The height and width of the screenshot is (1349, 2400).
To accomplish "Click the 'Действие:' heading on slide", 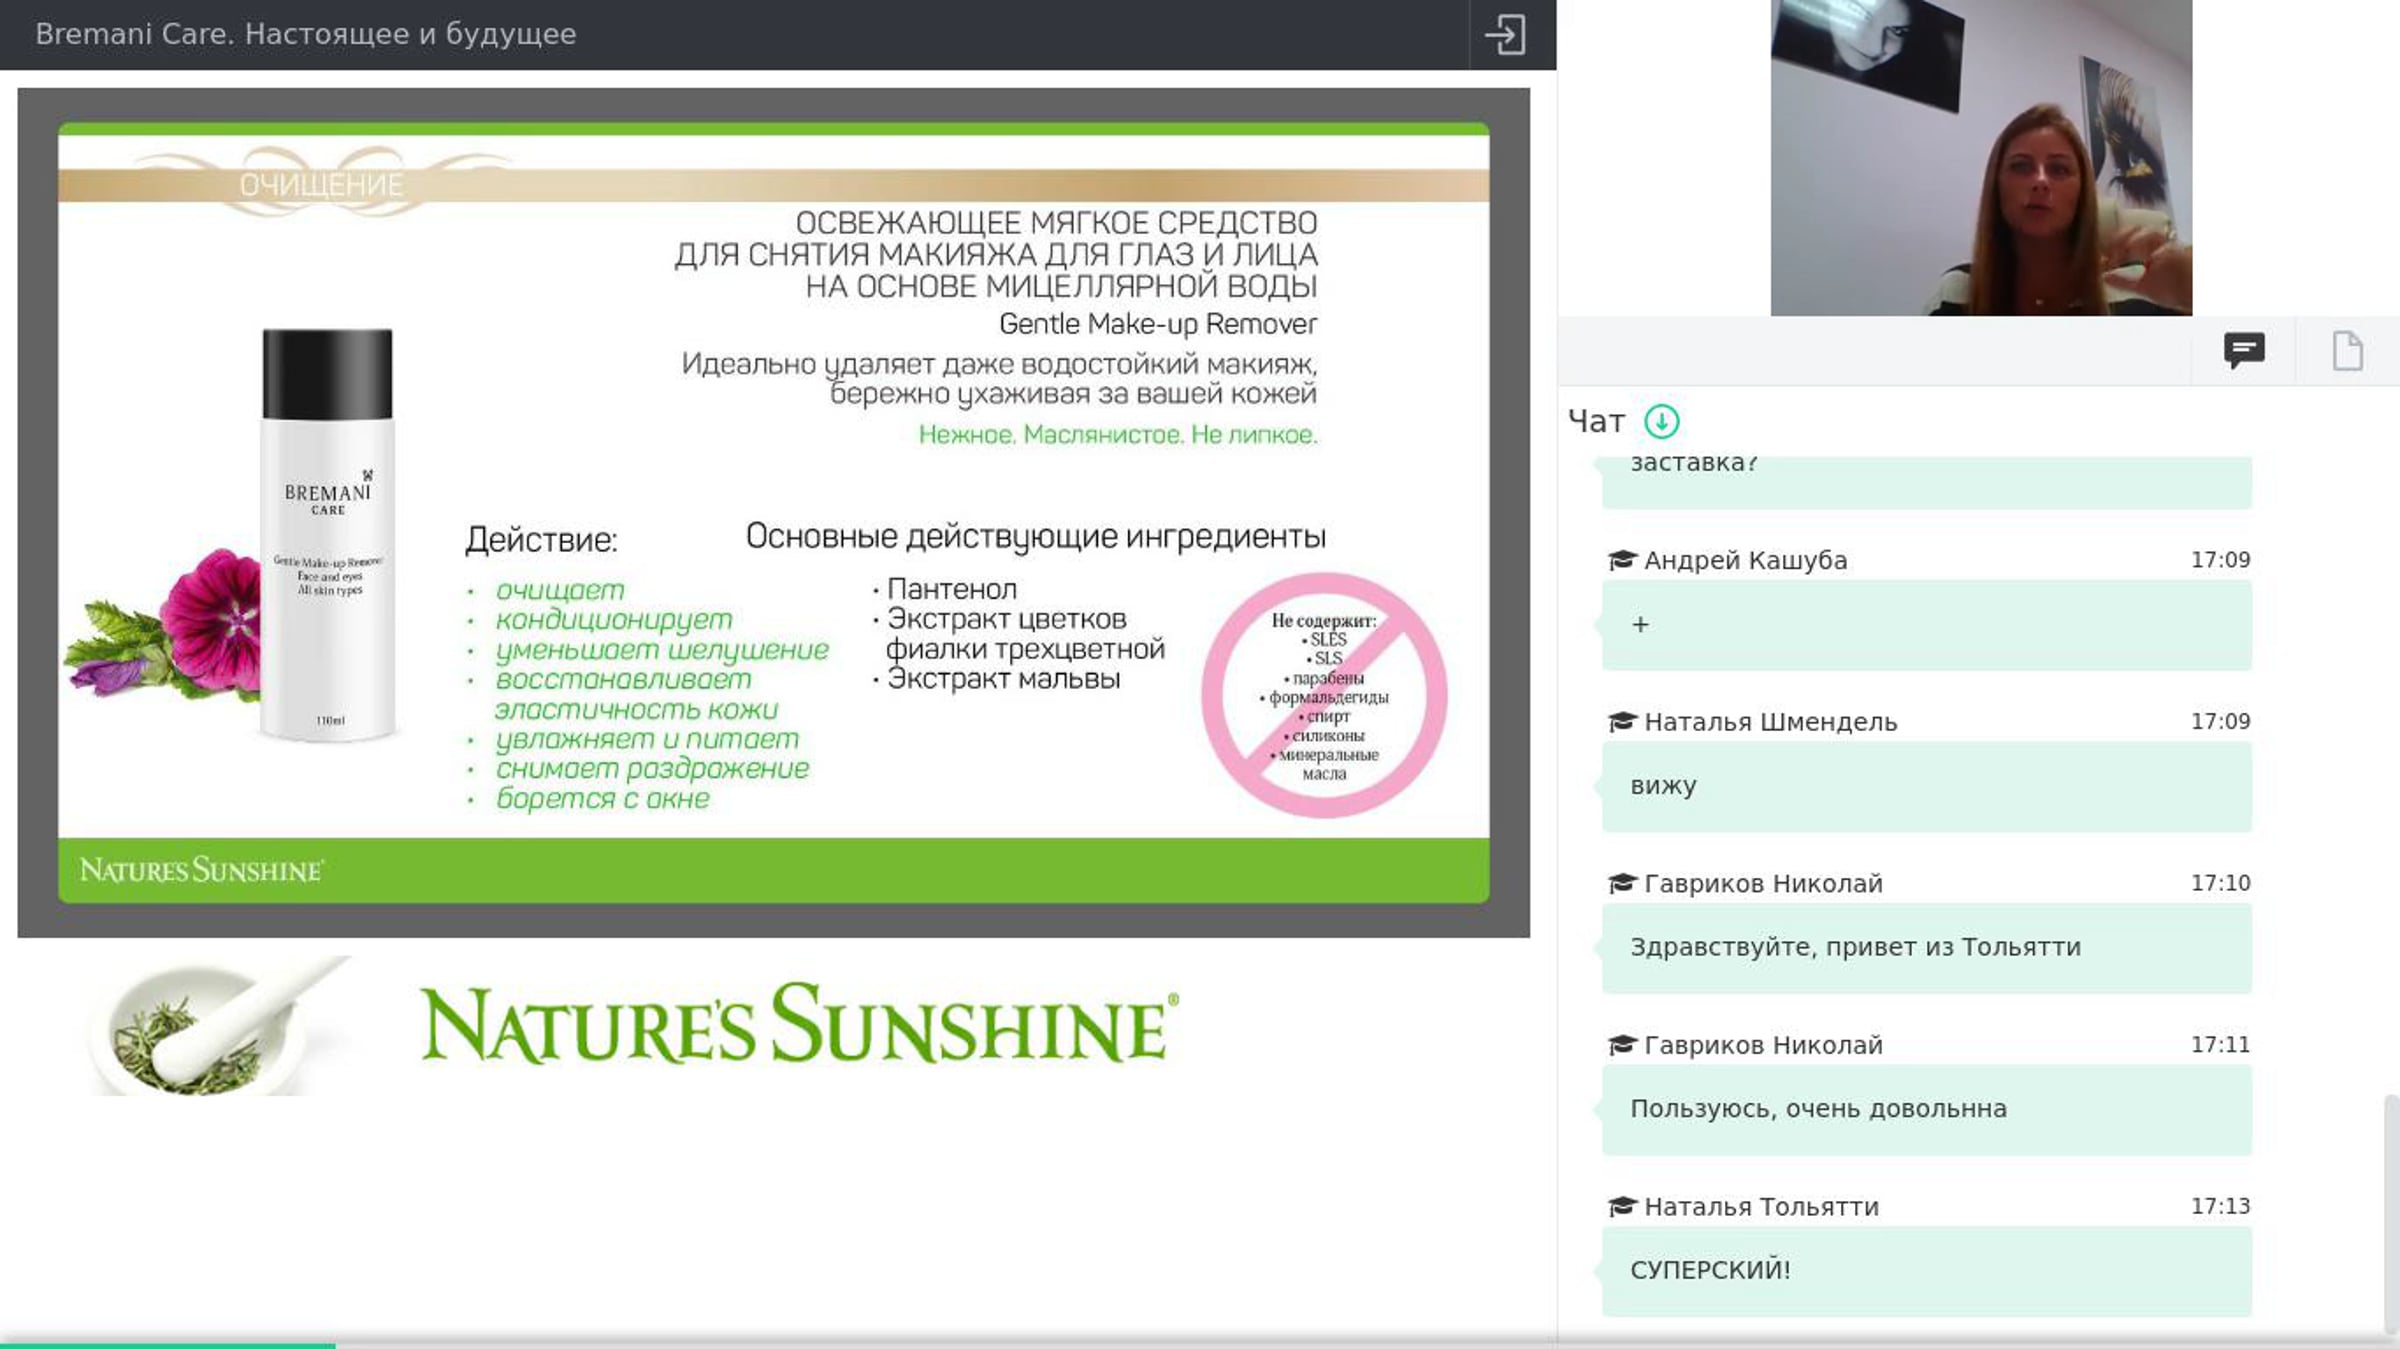I will [x=541, y=540].
